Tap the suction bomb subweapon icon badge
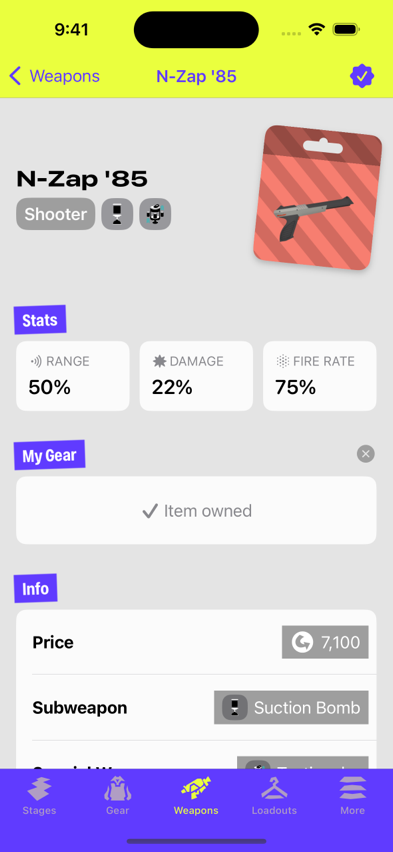This screenshot has height=852, width=393. (117, 214)
